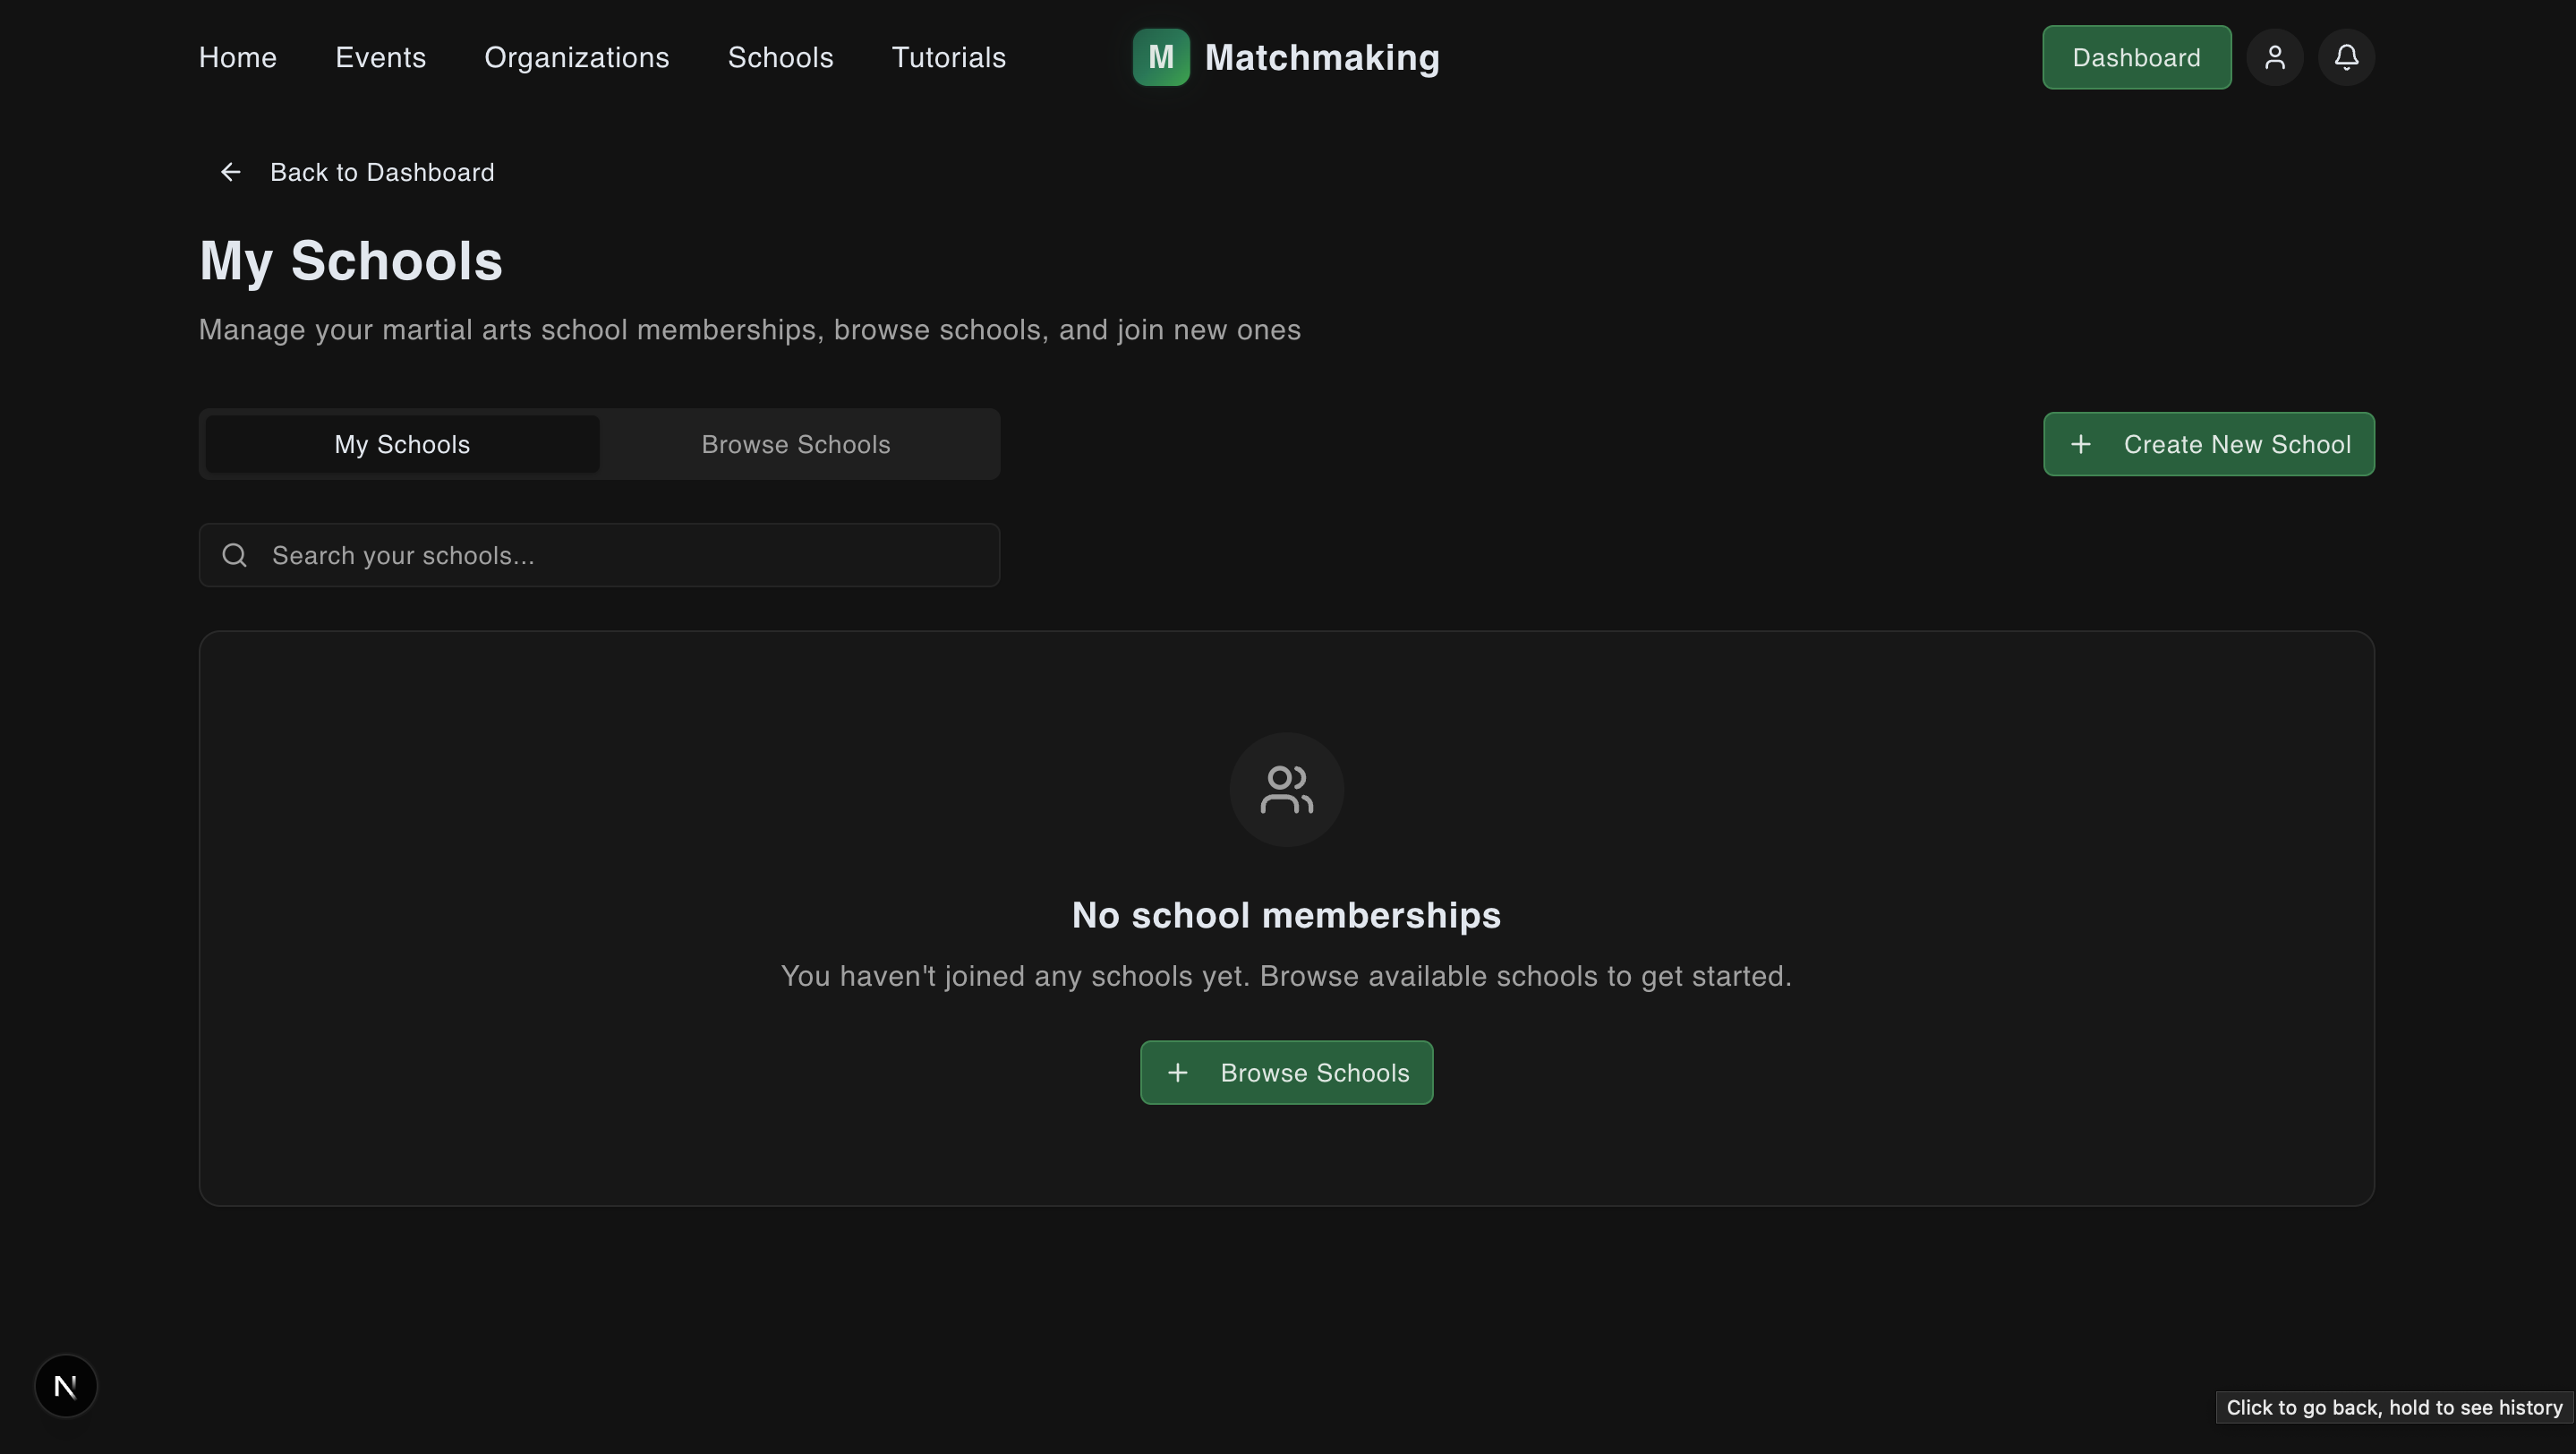Screen dimensions: 2576x1454
Task: Click the 'Manage your martial arts school memberships' subtitle
Action: tap(750, 330)
